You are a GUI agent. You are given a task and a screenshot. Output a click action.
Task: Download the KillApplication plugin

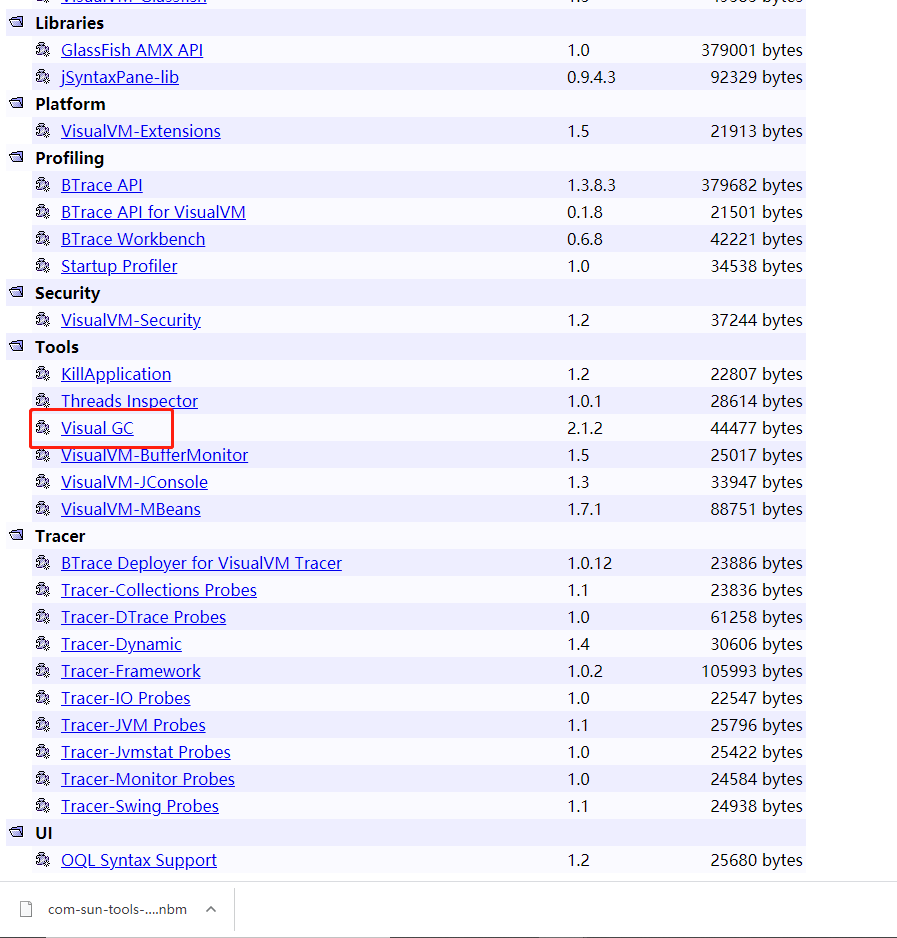tap(116, 374)
